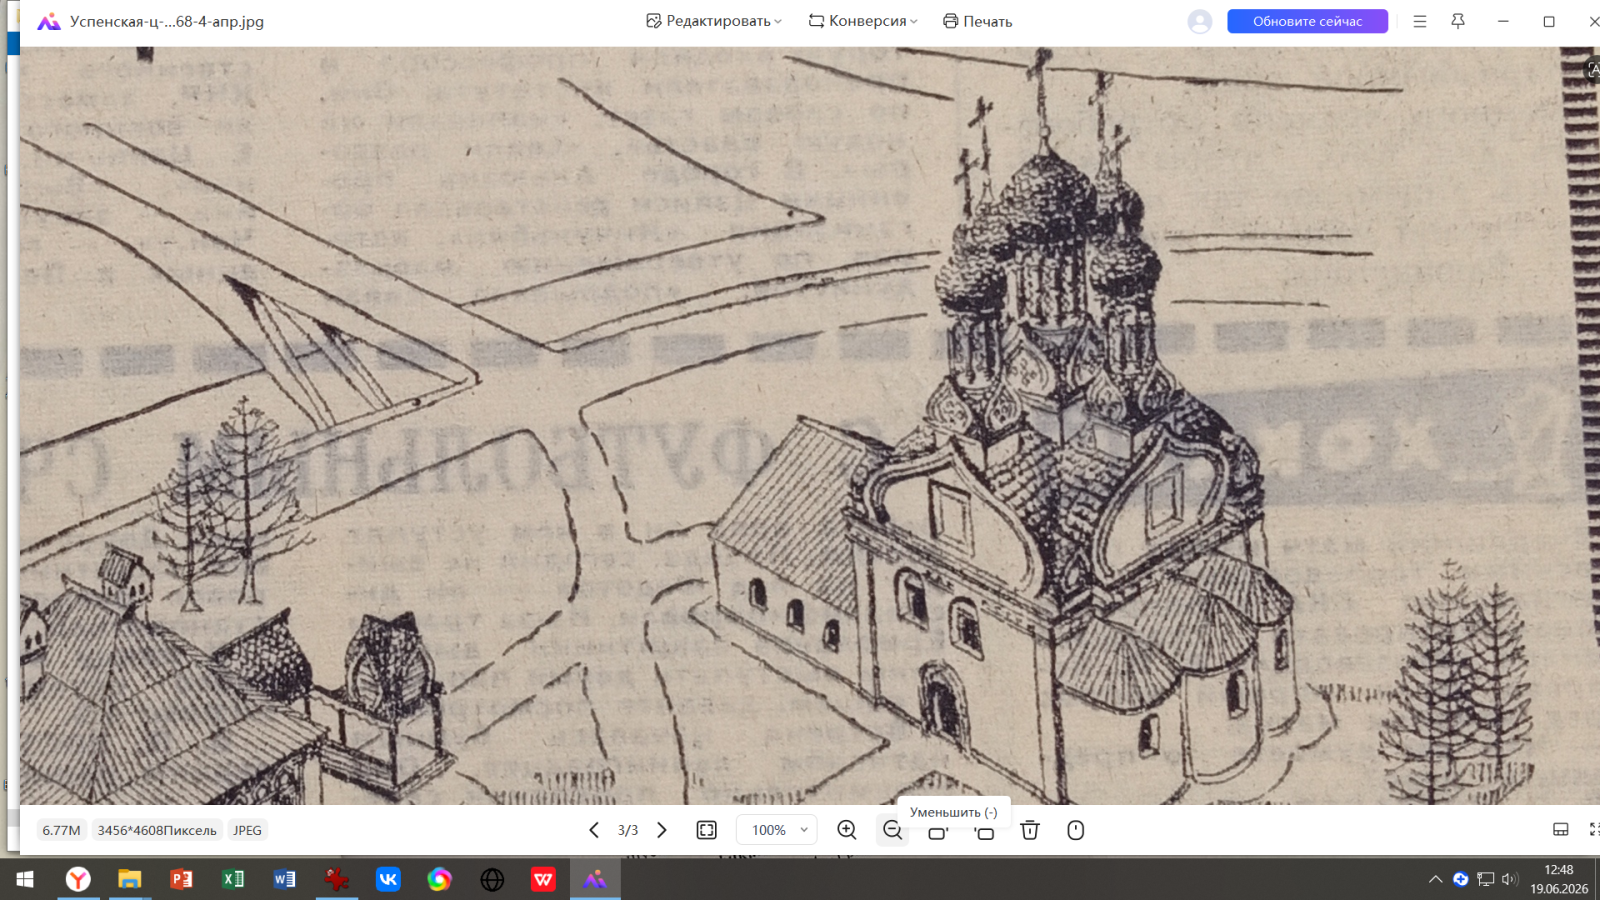The height and width of the screenshot is (900, 1600).
Task: Click the app logo in title bar
Action: point(49,21)
